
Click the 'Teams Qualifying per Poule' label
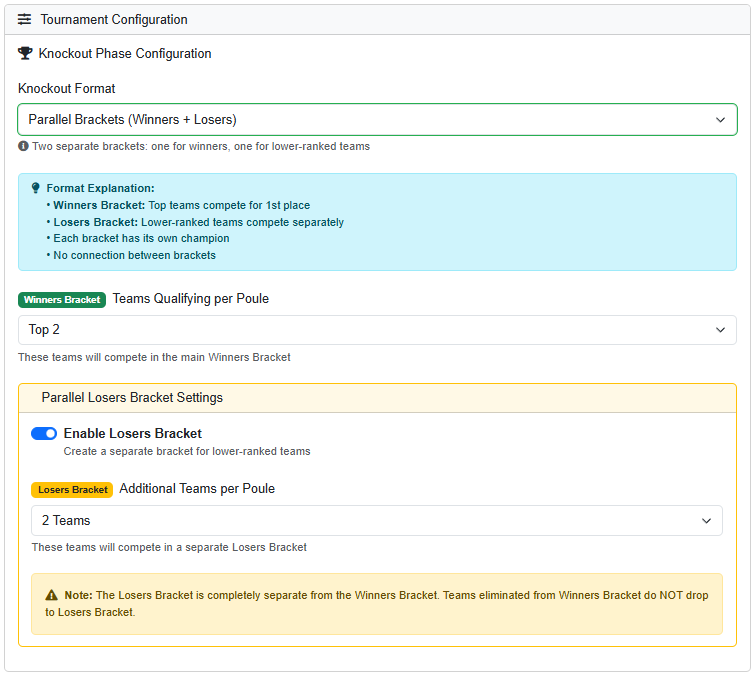191,298
